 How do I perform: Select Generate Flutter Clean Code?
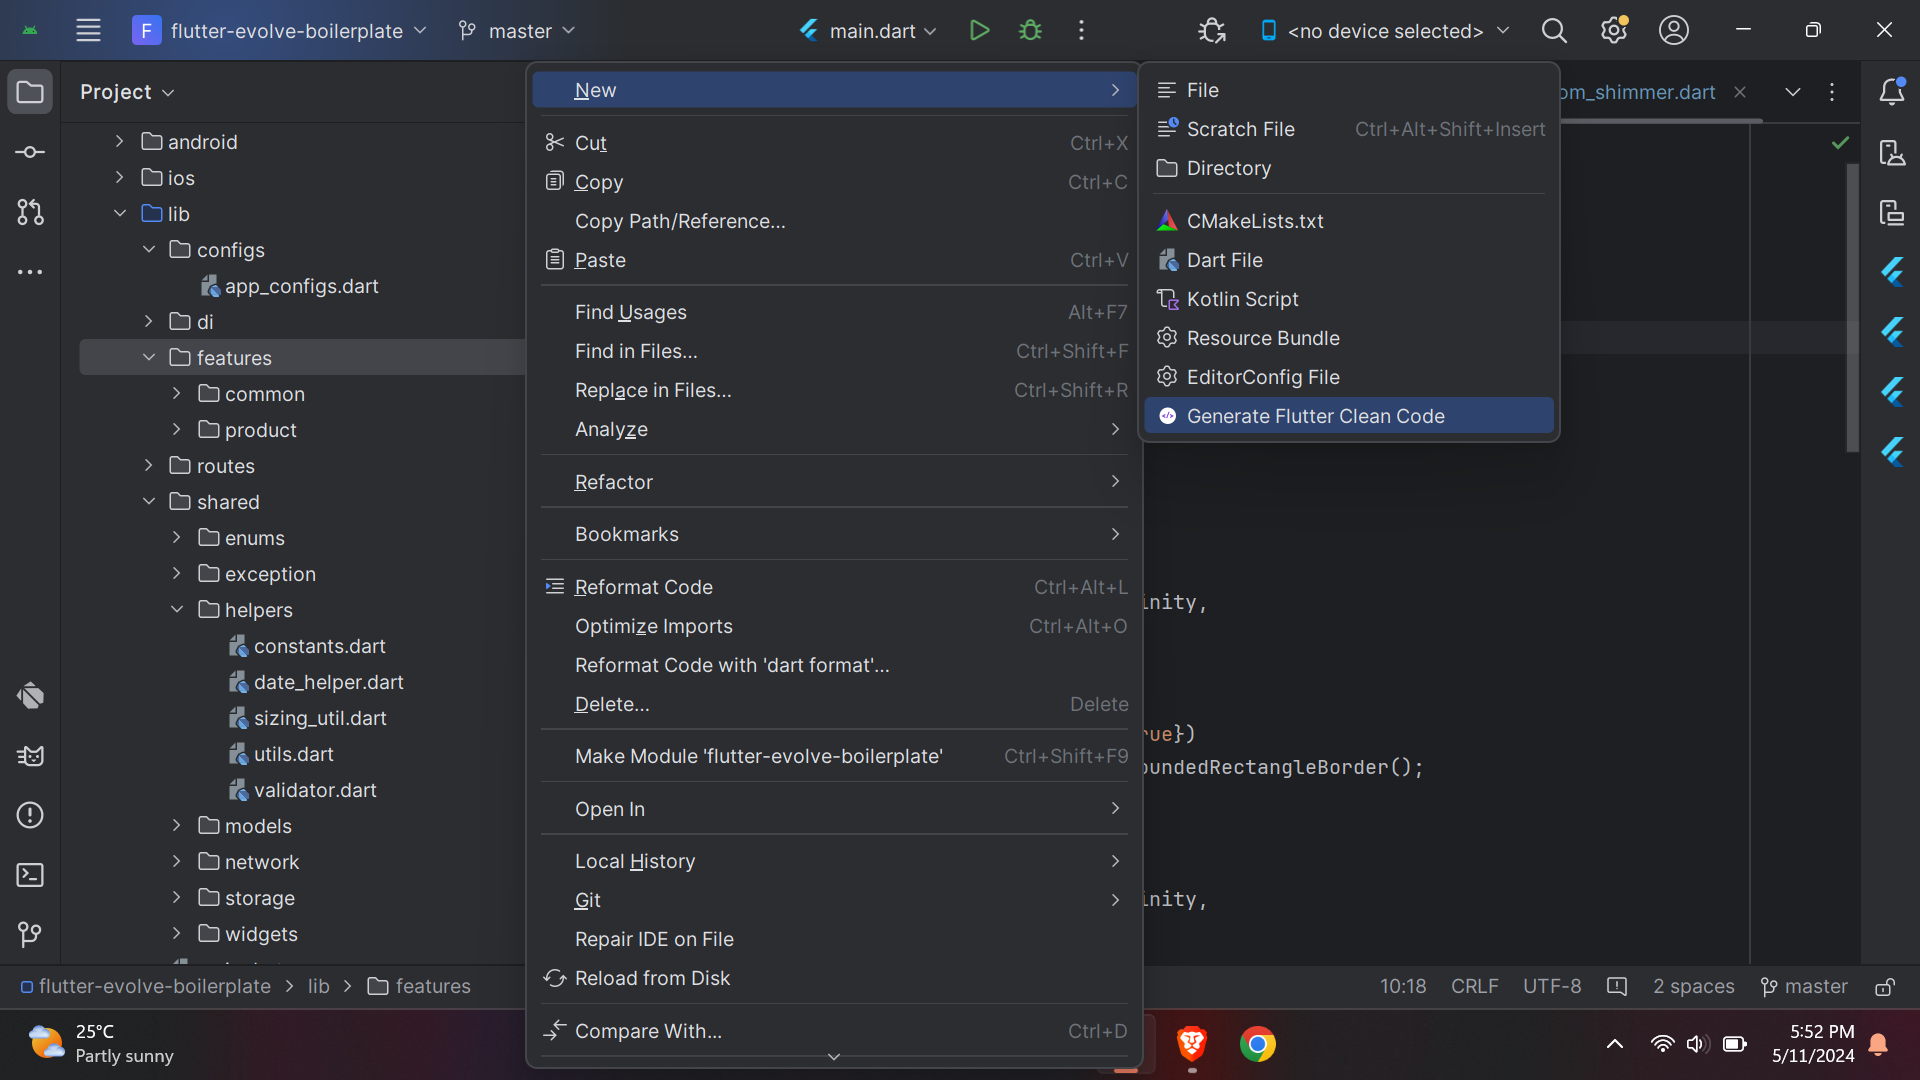tap(1315, 416)
